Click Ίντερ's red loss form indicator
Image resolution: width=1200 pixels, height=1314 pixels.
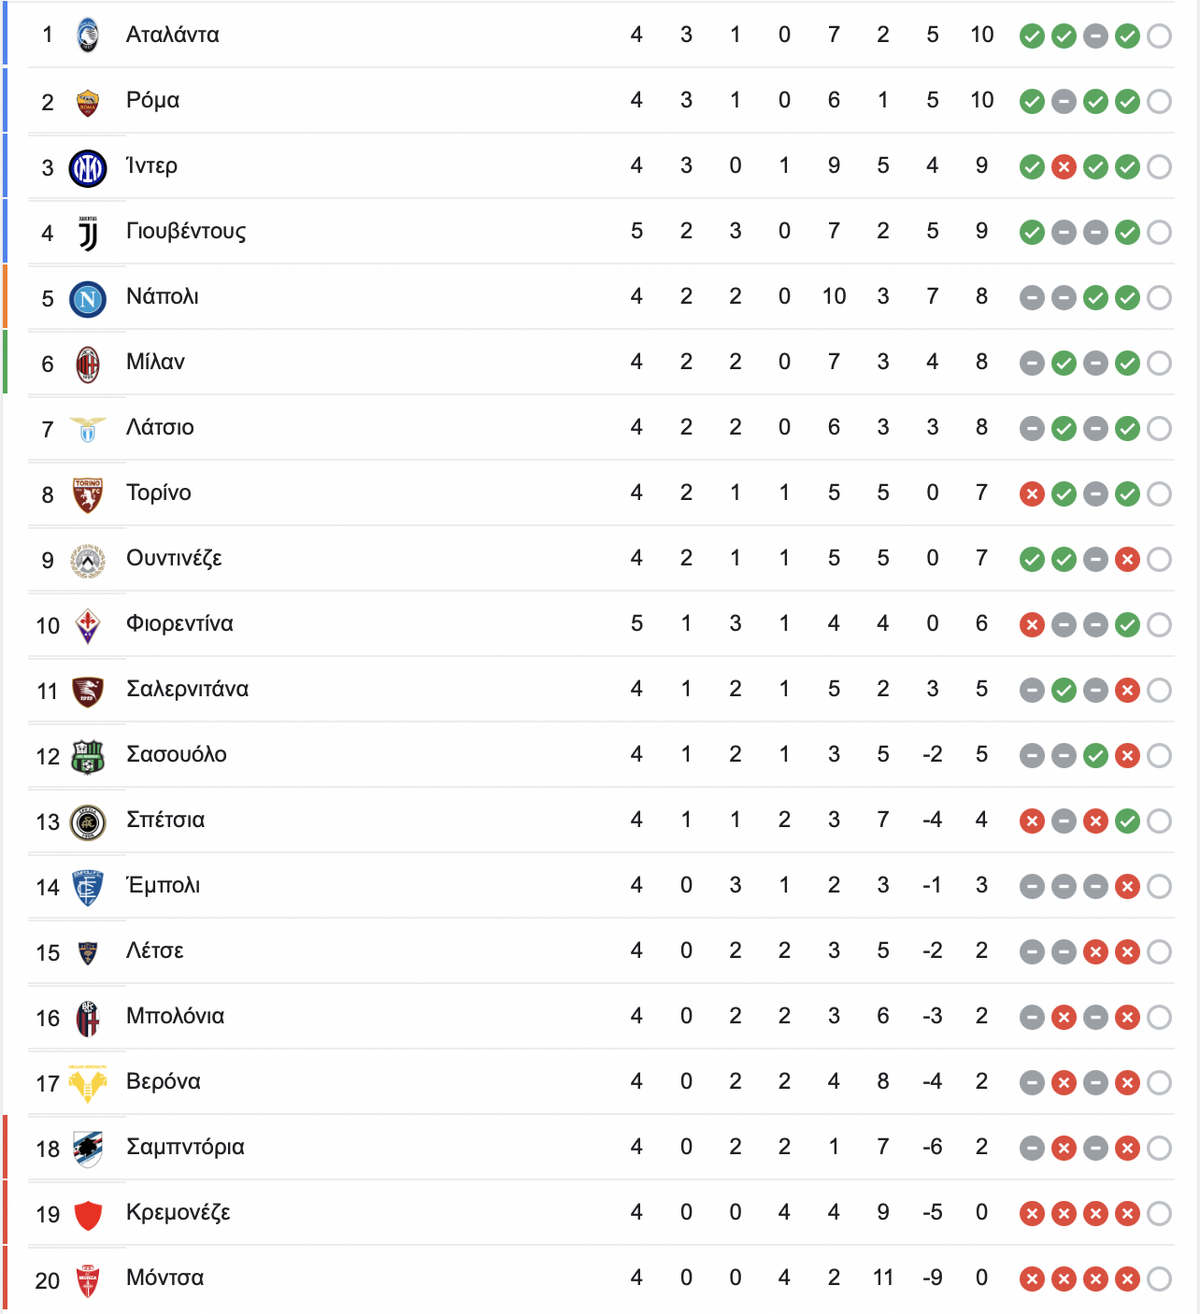tap(1064, 167)
